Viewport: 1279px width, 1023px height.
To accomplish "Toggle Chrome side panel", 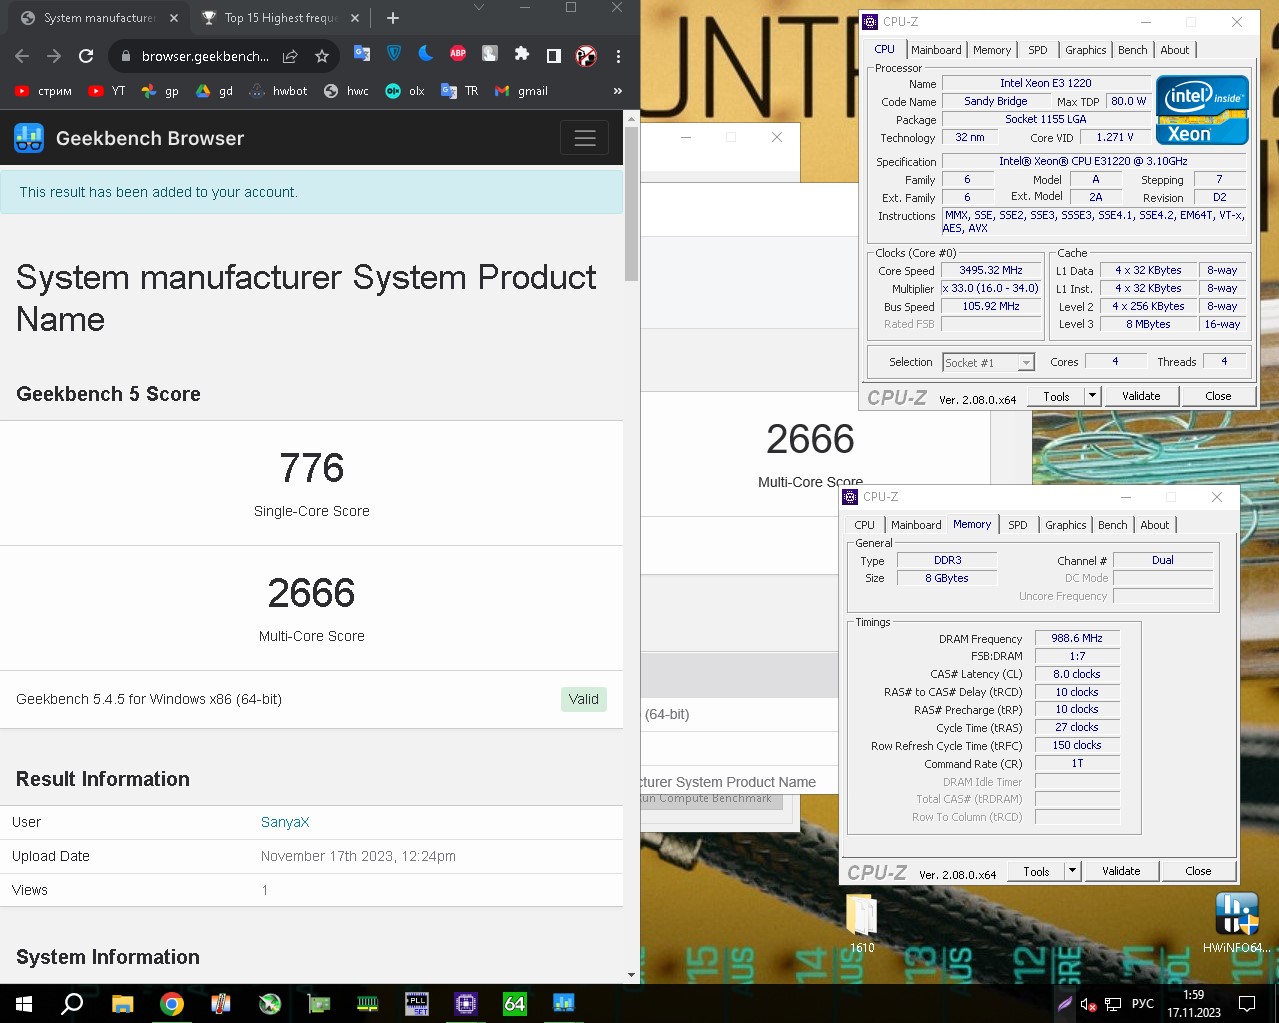I will [x=553, y=56].
